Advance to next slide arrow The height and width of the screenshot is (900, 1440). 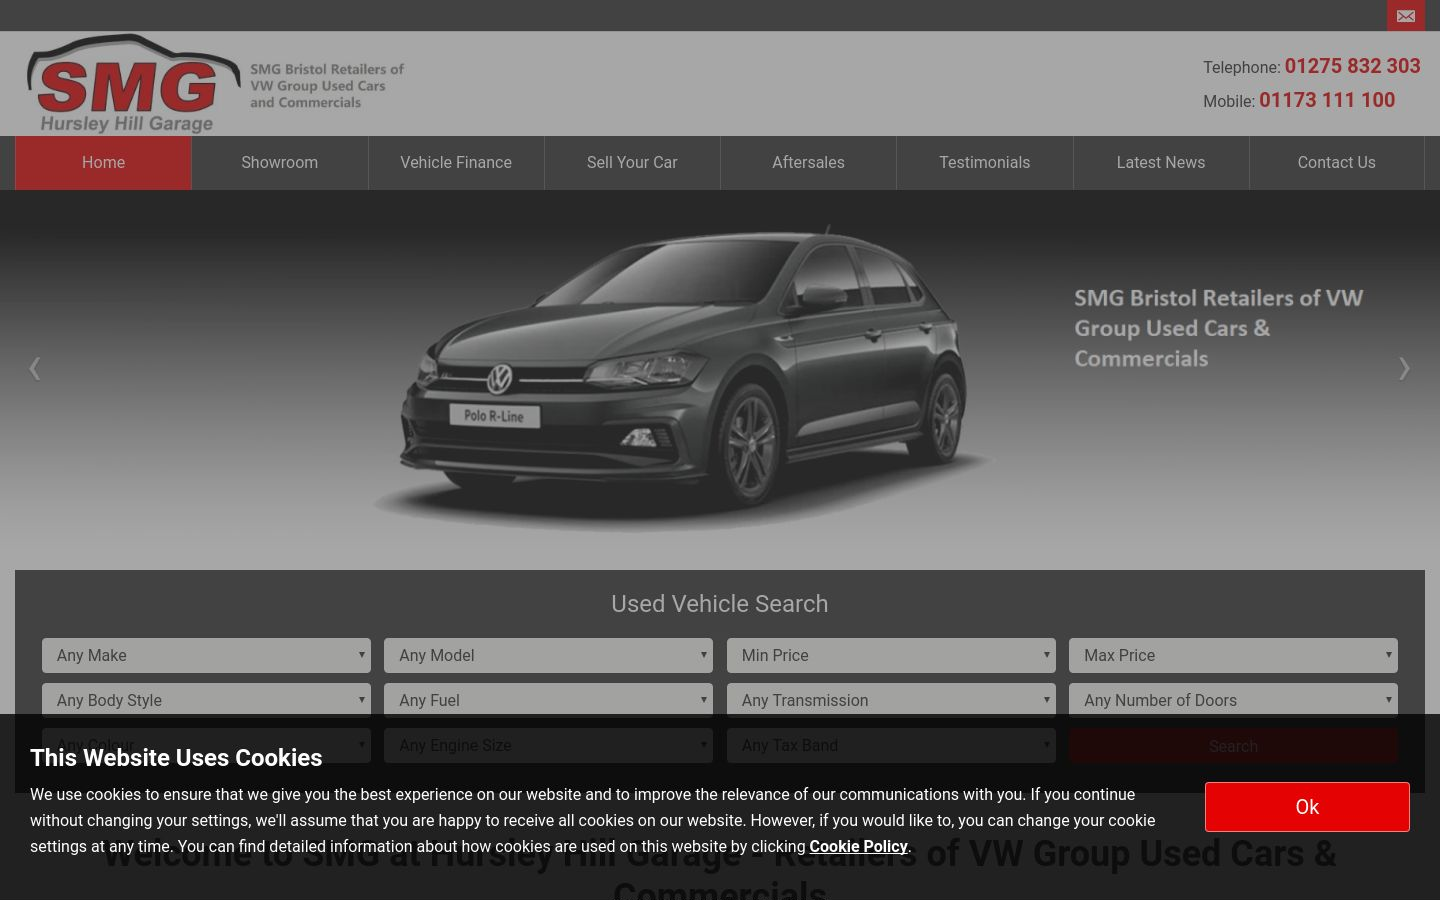click(x=1404, y=368)
